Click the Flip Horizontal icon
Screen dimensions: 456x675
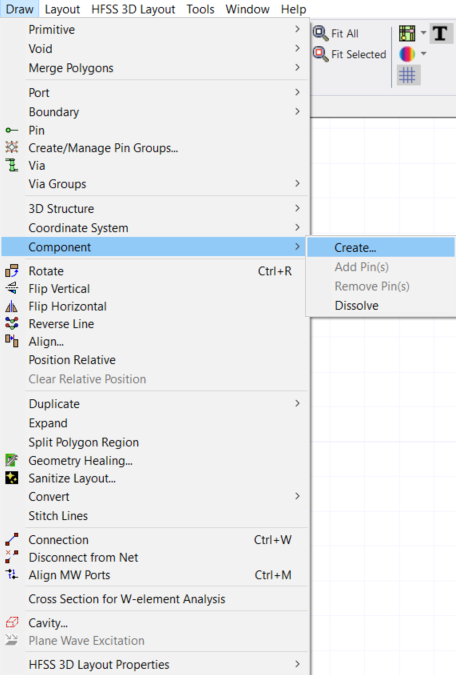[12, 306]
